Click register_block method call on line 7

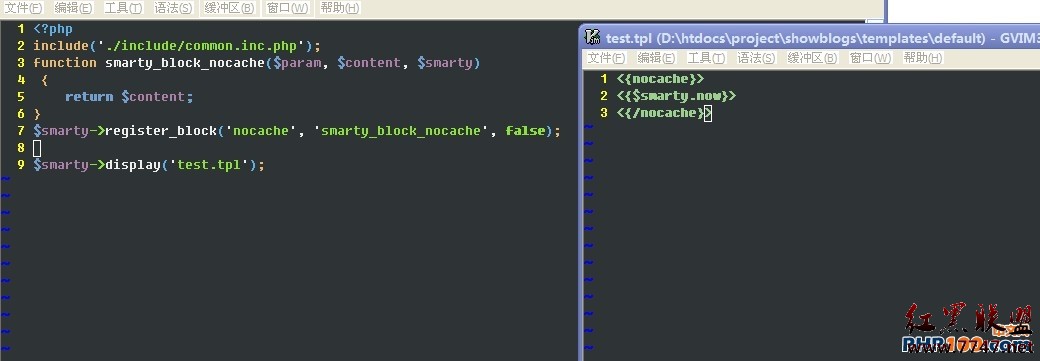(161, 131)
